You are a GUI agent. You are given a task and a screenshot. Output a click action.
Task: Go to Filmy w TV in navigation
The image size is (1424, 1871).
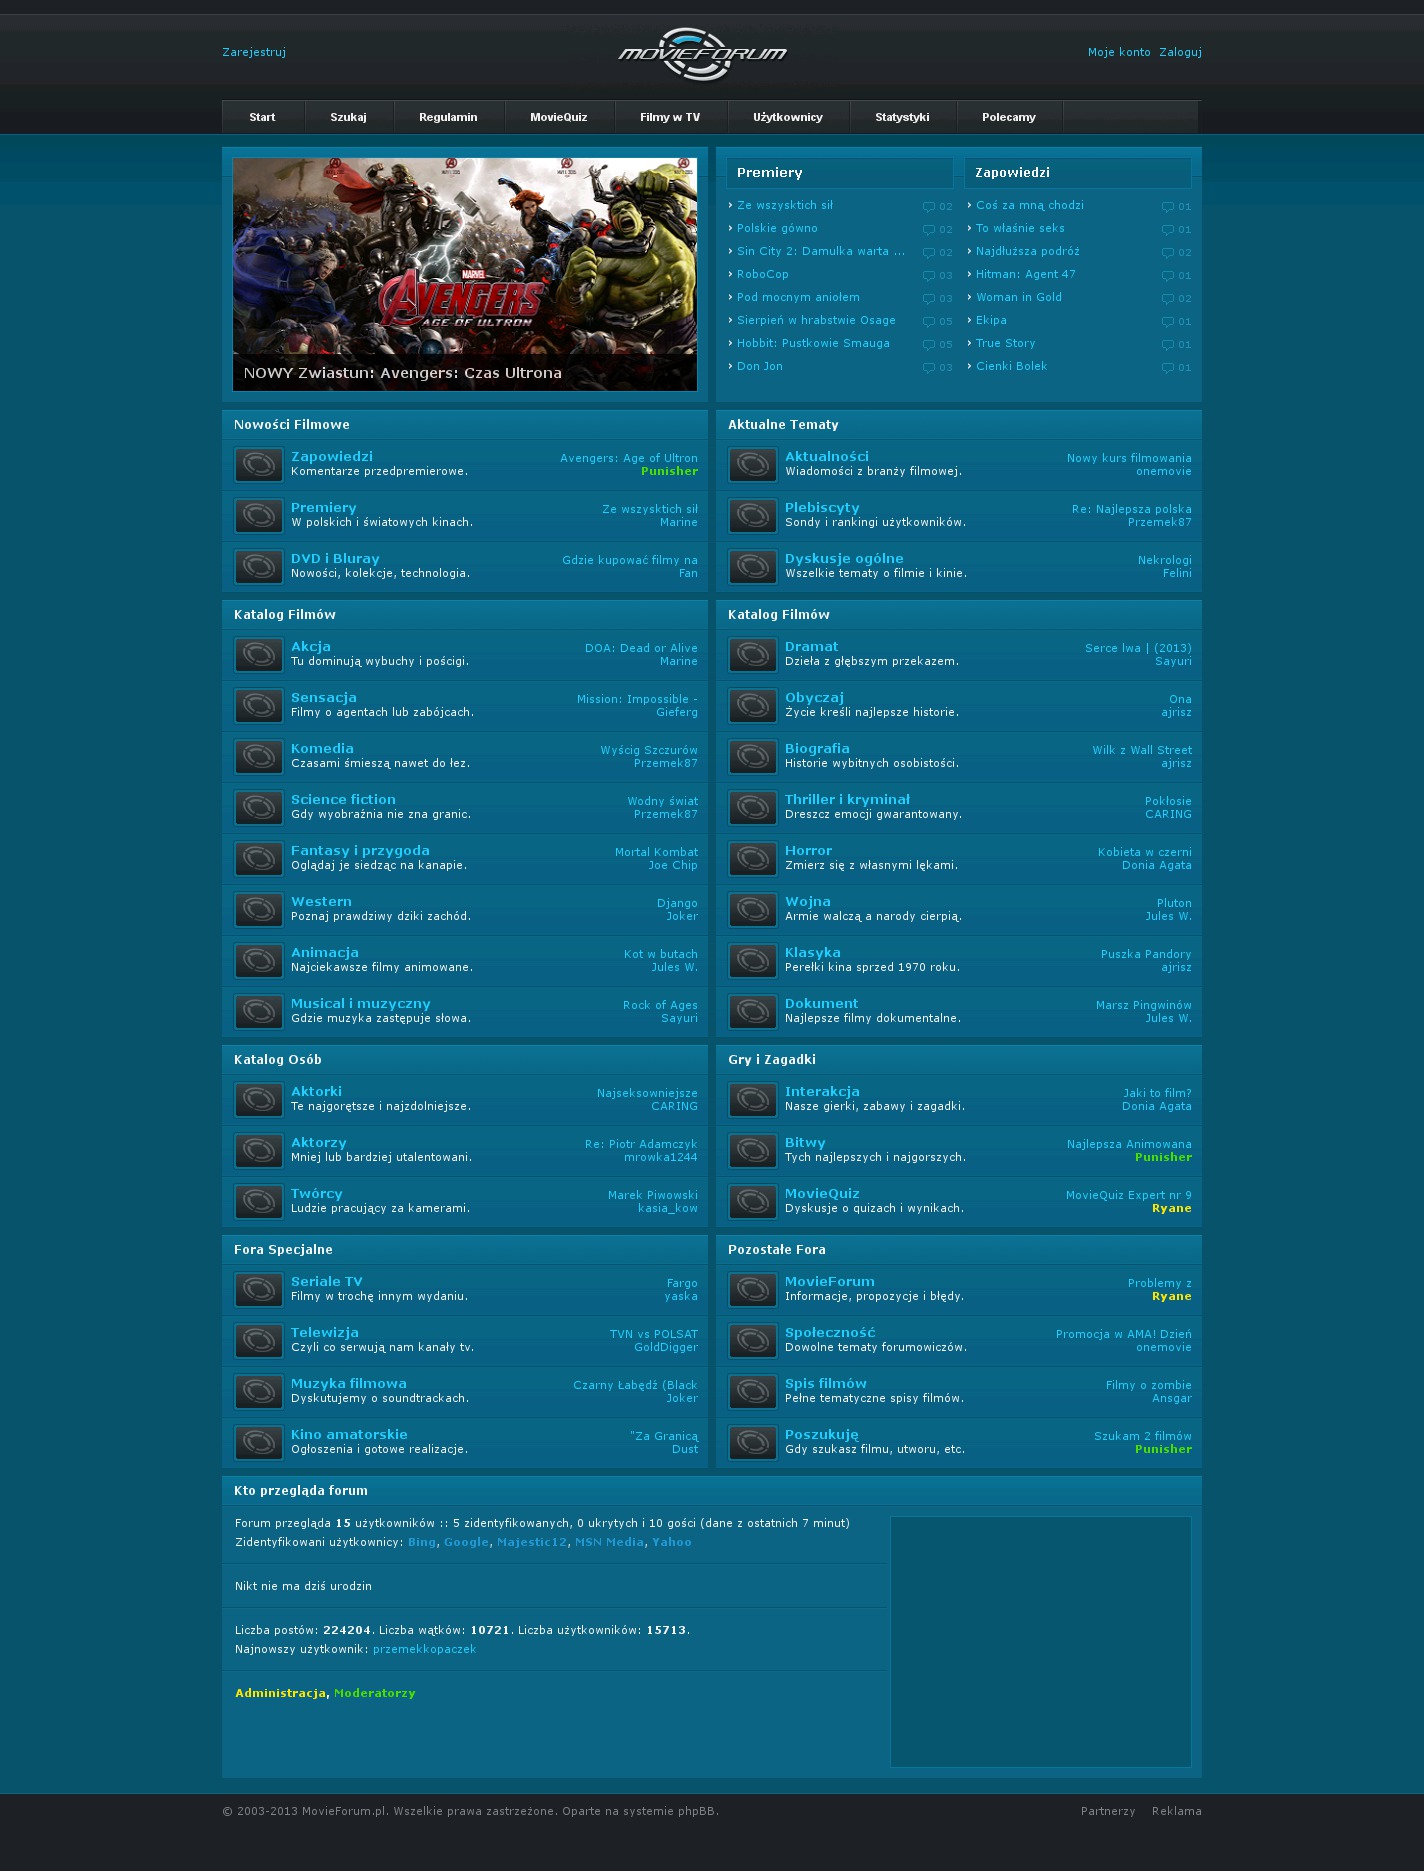[x=670, y=118]
